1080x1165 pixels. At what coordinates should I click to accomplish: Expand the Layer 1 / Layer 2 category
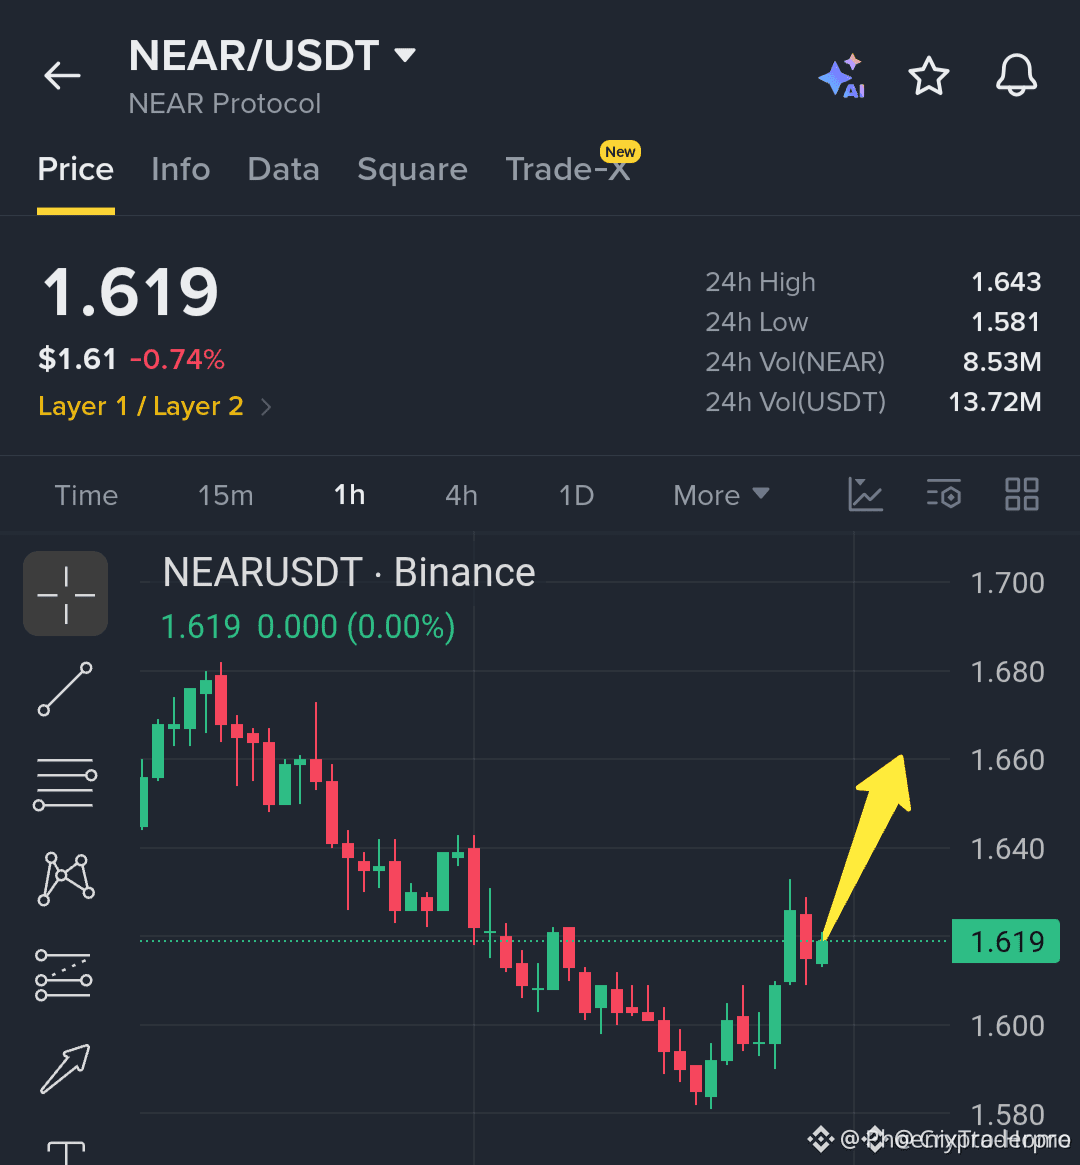click(x=154, y=406)
